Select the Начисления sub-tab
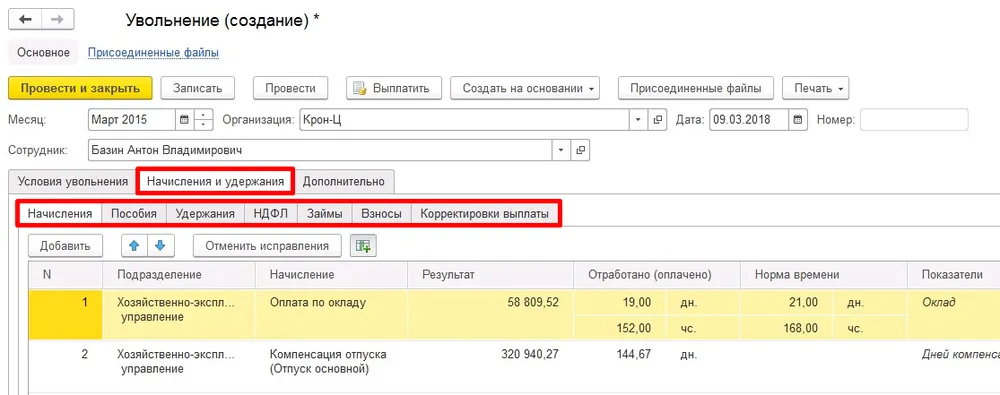The width and height of the screenshot is (1000, 395). pyautogui.click(x=60, y=214)
